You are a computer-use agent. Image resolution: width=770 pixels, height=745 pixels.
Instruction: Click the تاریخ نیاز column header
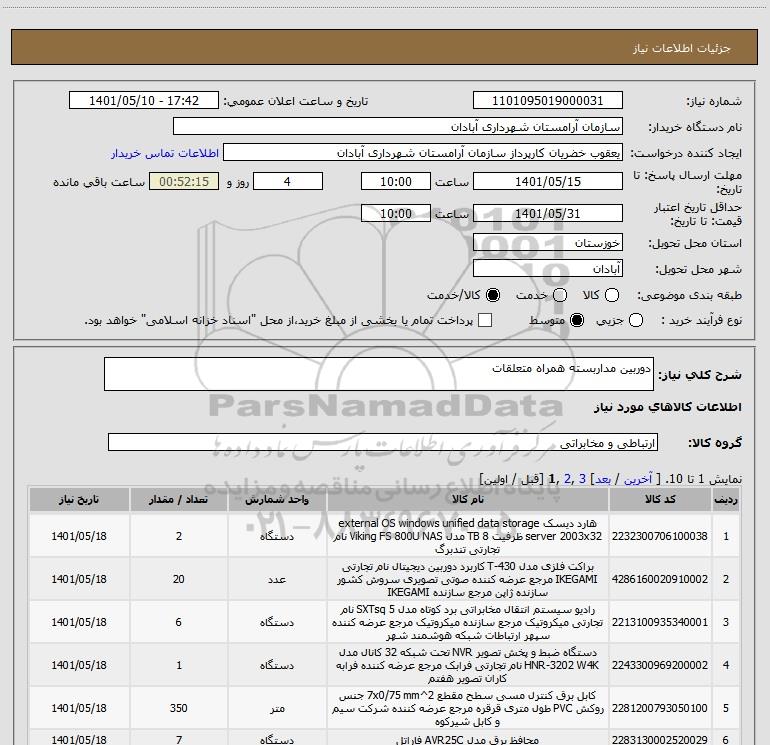tap(79, 499)
